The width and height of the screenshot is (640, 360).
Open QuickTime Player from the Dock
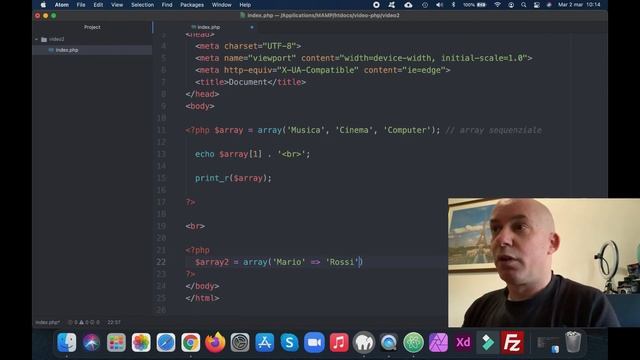click(x=389, y=342)
